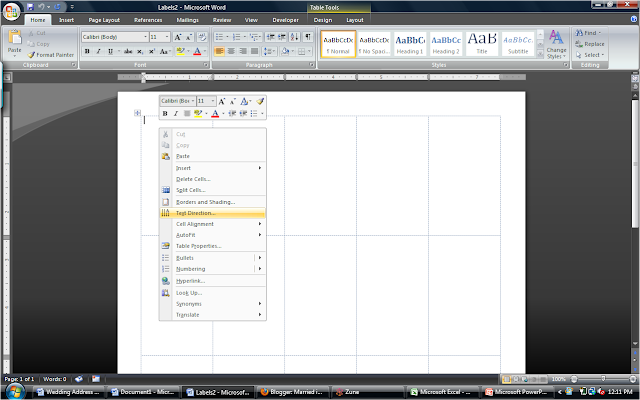Save the document from Quick Access toolbar
This screenshot has width=640, height=400.
30,7
